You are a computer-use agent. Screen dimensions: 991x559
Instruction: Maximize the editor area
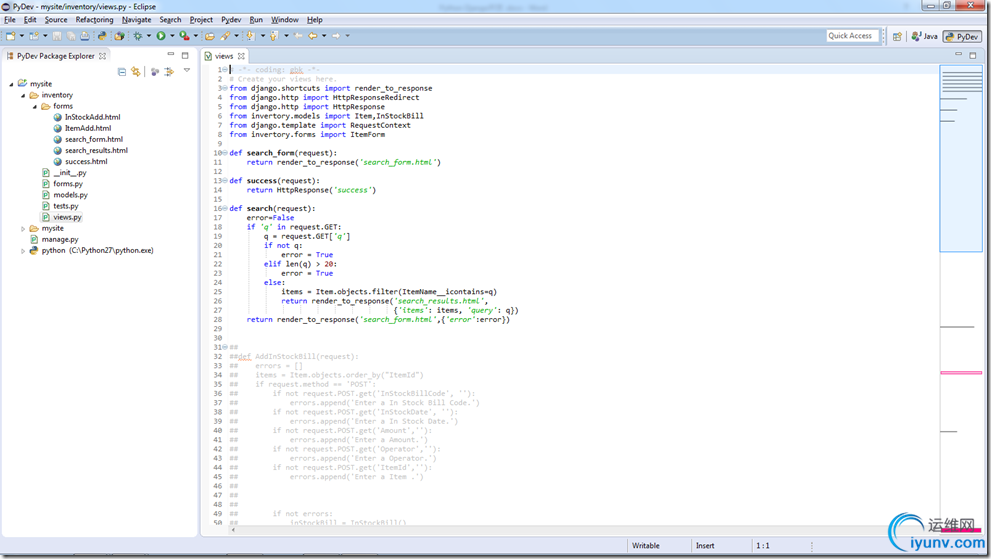[973, 55]
